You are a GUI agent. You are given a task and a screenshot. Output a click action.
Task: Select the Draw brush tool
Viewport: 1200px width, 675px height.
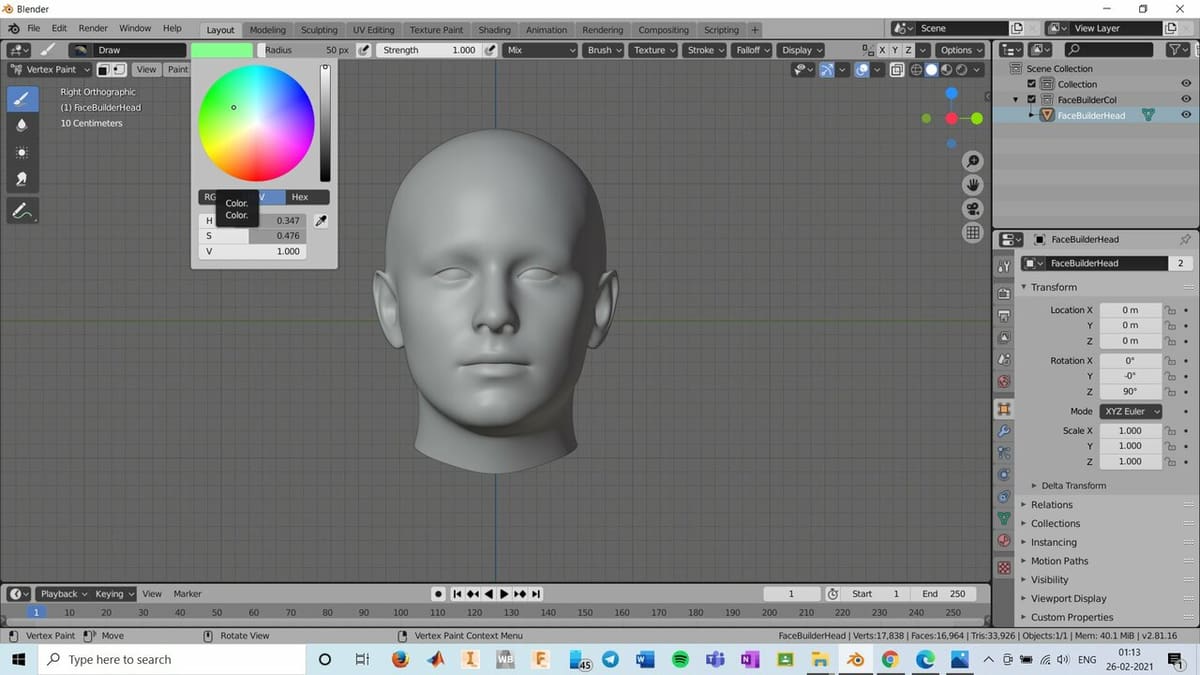click(x=22, y=99)
